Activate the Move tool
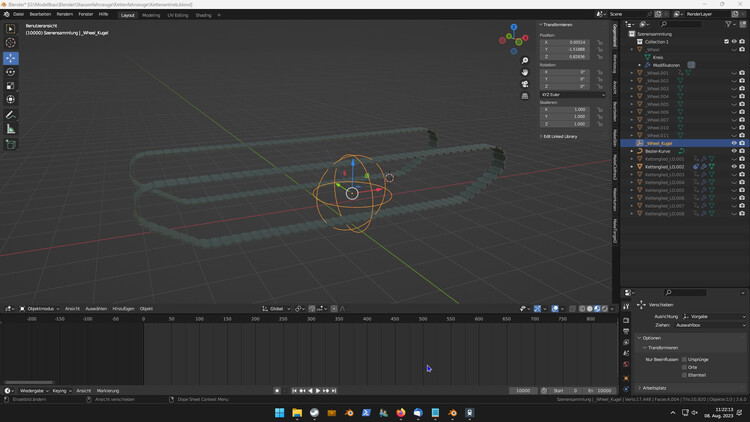 (11, 58)
